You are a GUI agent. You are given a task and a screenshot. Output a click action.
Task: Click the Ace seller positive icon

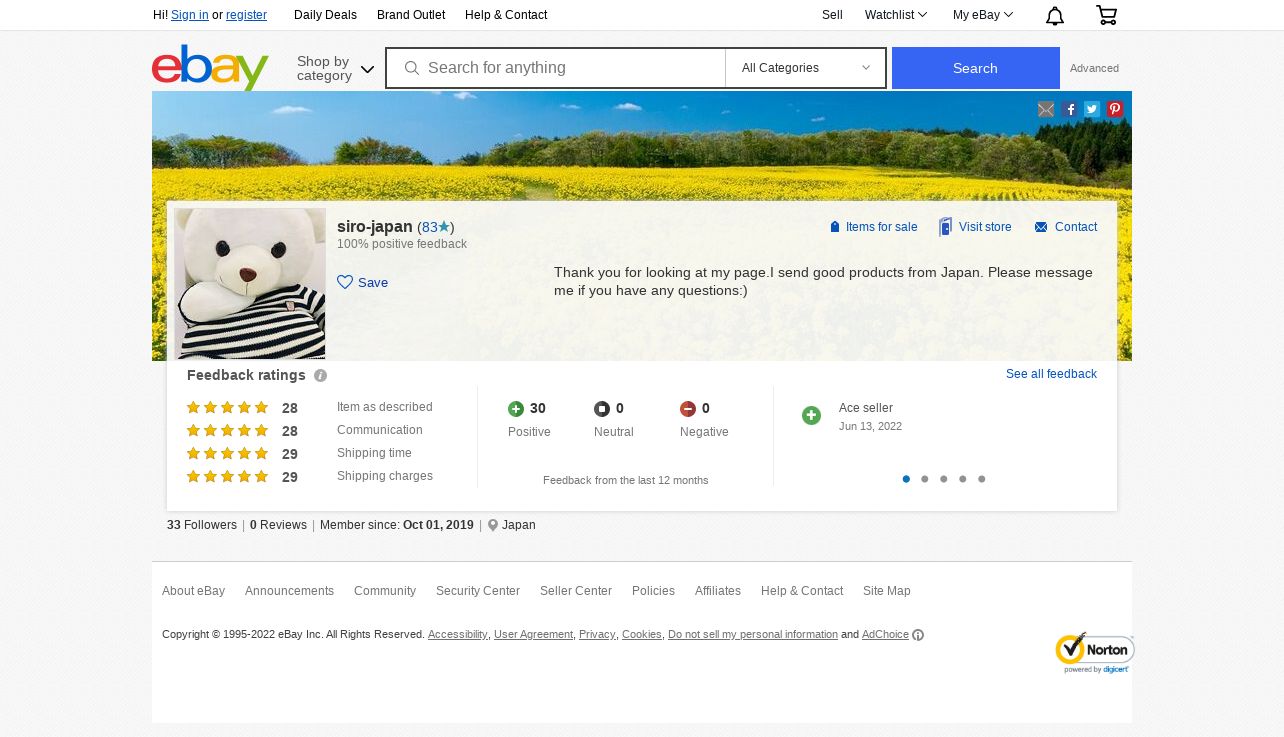coord(811,415)
